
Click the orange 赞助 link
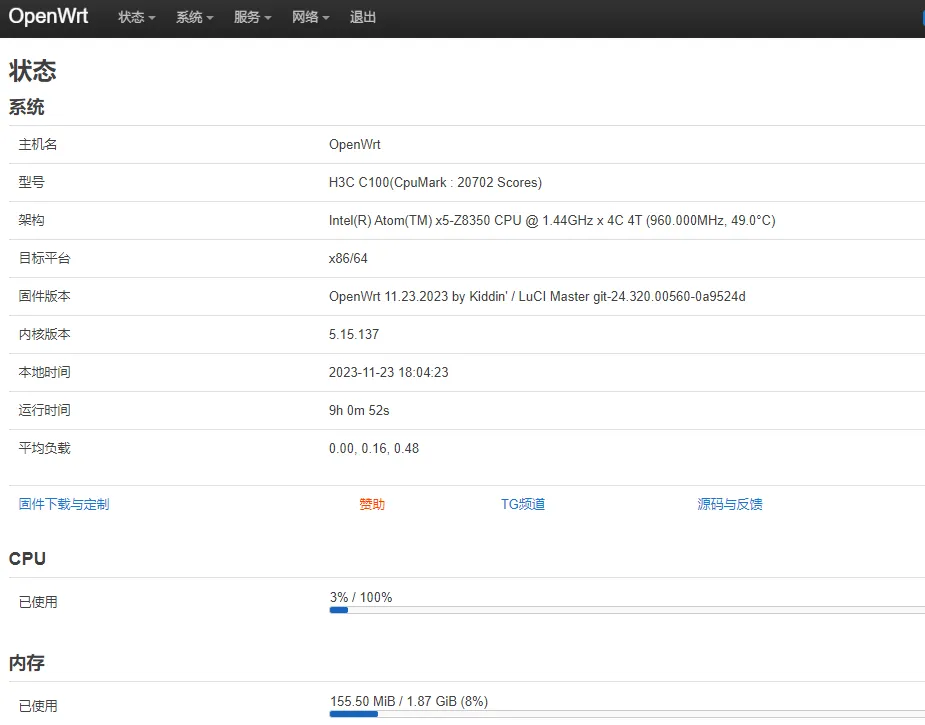tap(372, 504)
